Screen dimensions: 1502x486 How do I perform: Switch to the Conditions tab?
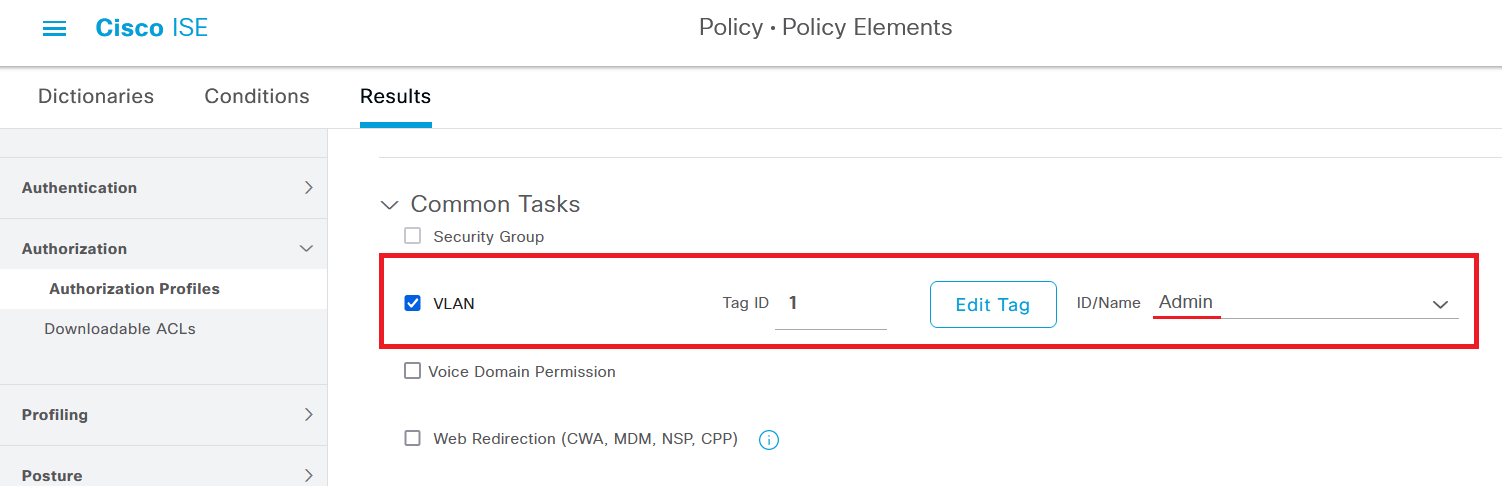[x=257, y=96]
